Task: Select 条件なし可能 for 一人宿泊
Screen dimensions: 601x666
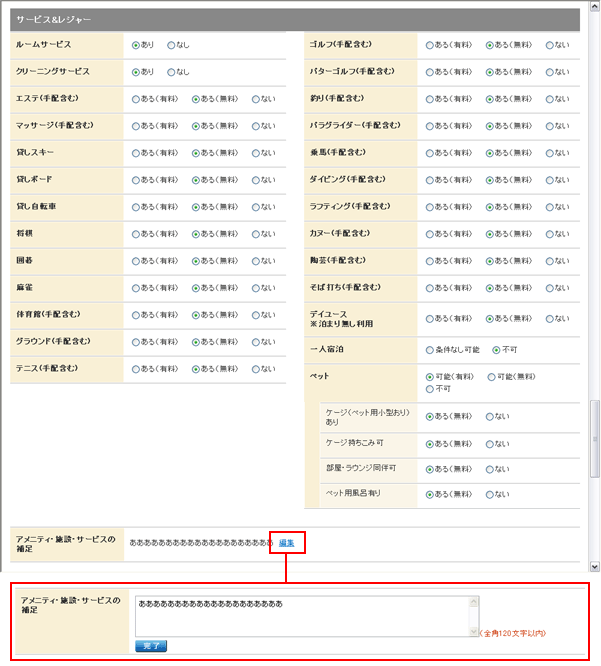Action: point(430,350)
